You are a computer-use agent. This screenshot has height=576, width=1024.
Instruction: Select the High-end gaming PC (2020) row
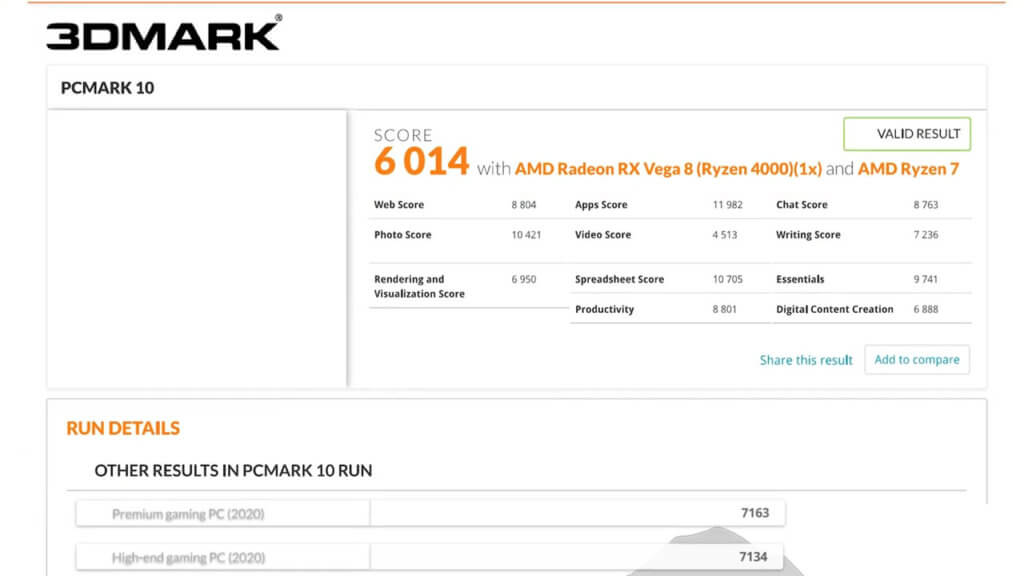[x=430, y=557]
